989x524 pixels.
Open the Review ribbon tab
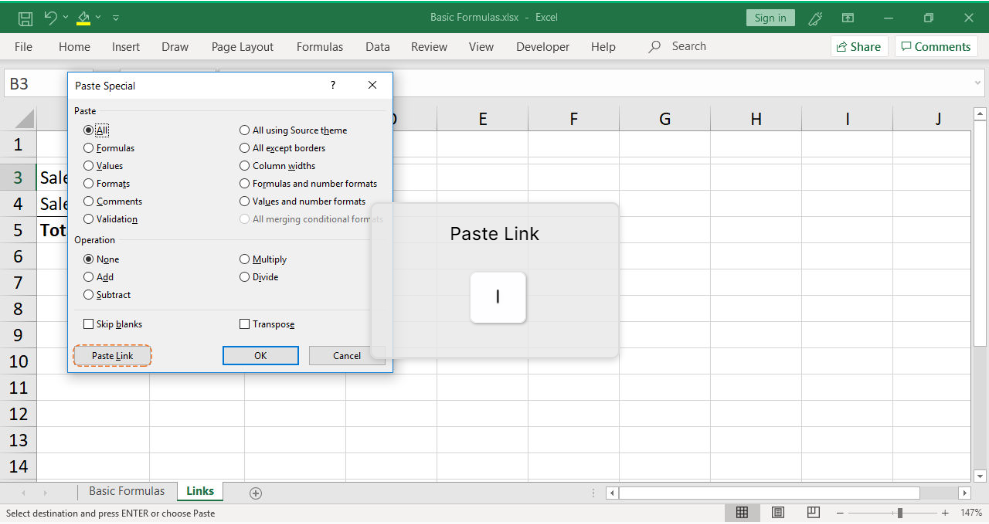point(429,47)
